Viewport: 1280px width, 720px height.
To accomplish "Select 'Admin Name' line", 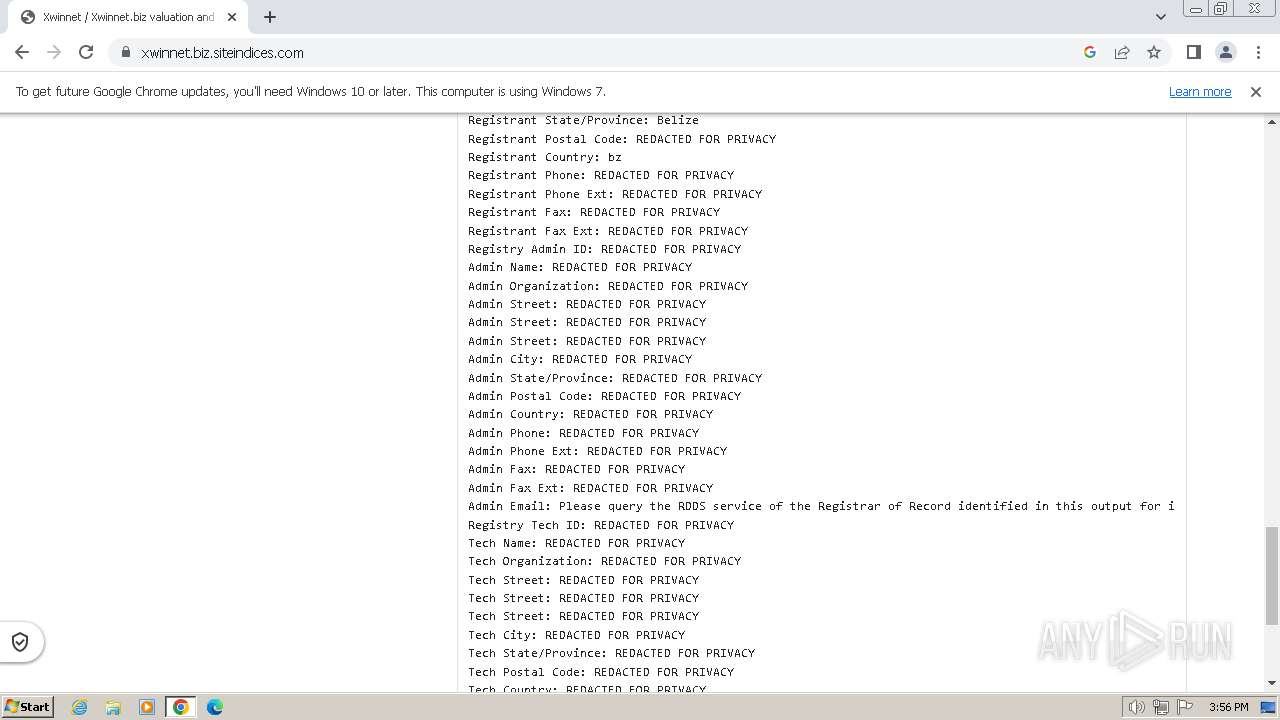I will tap(580, 267).
